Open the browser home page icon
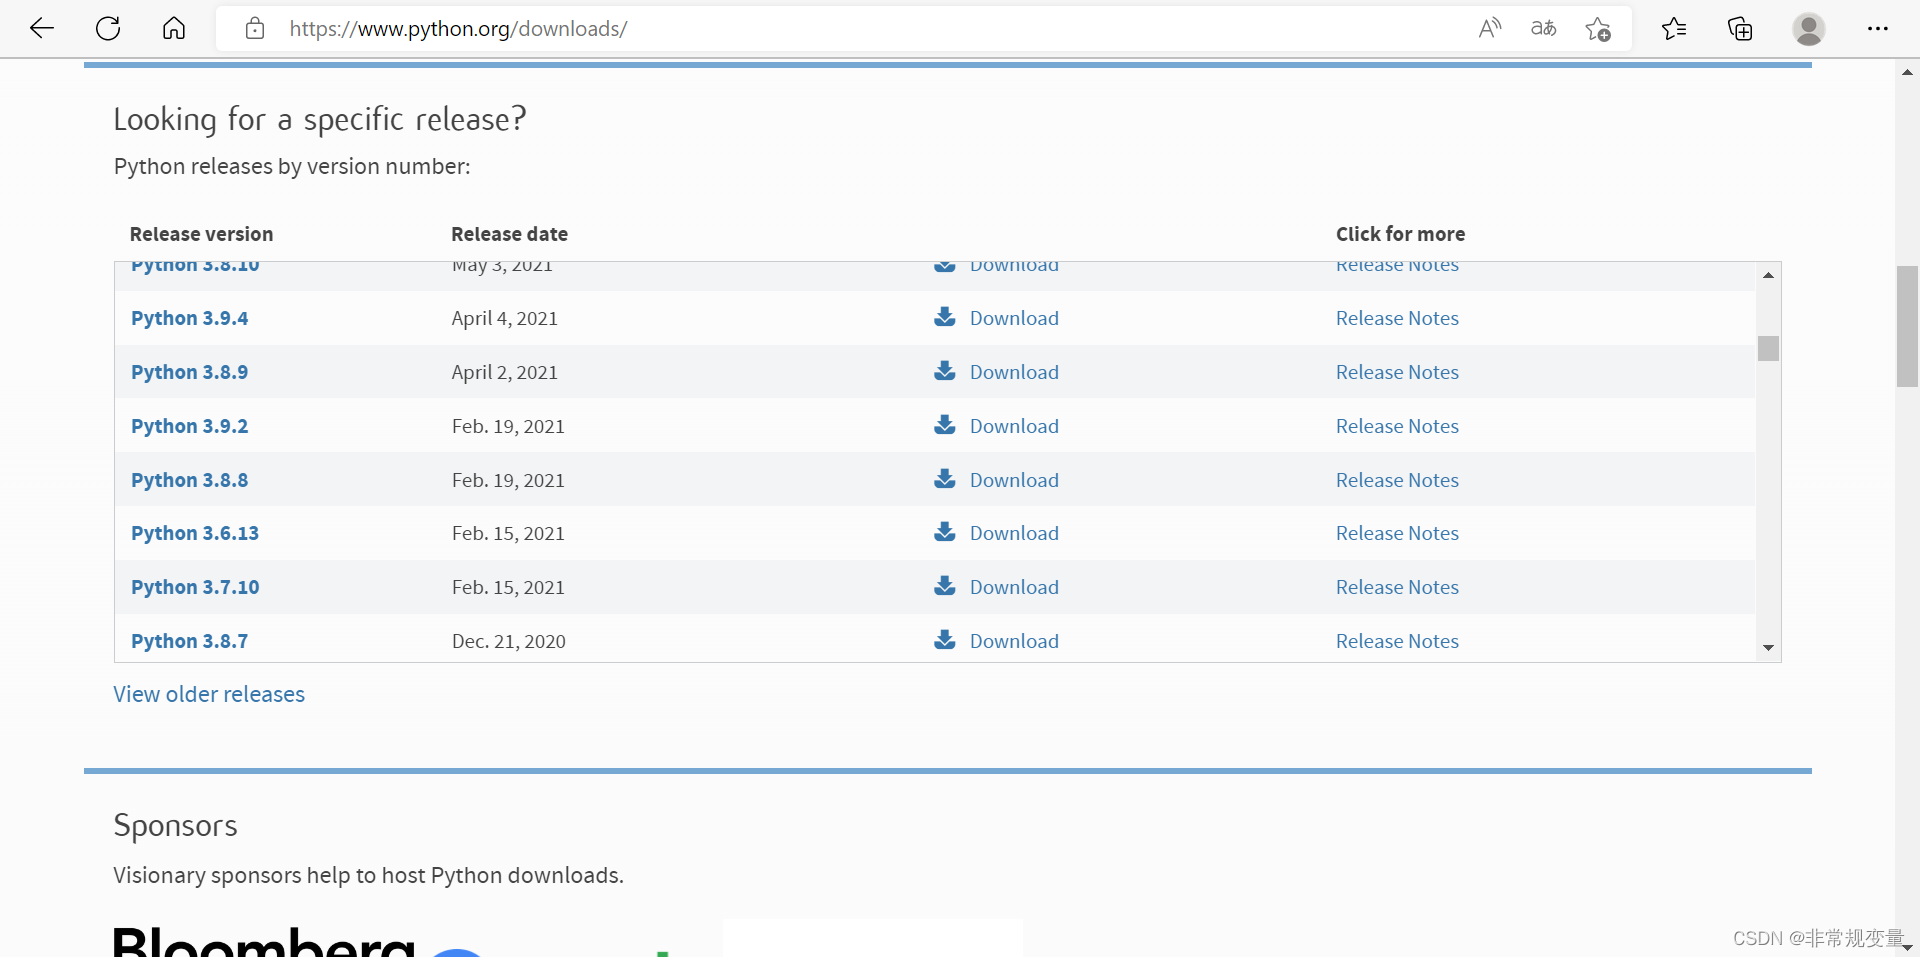Viewport: 1920px width, 957px height. 174,28
